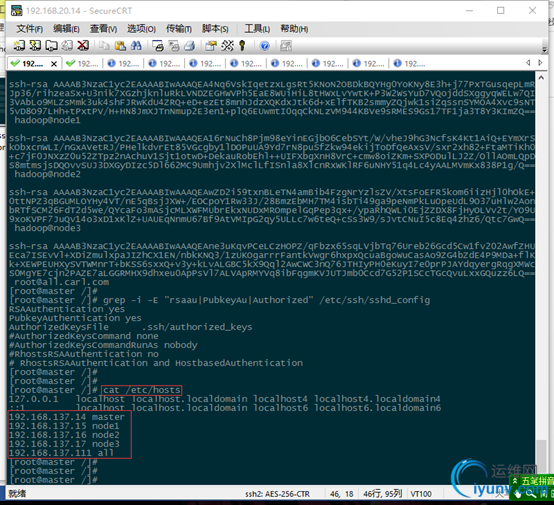Click the #AuthorizedKeysCommandRunAs nobody line
The width and height of the screenshot is (554, 505).
click(x=103, y=345)
